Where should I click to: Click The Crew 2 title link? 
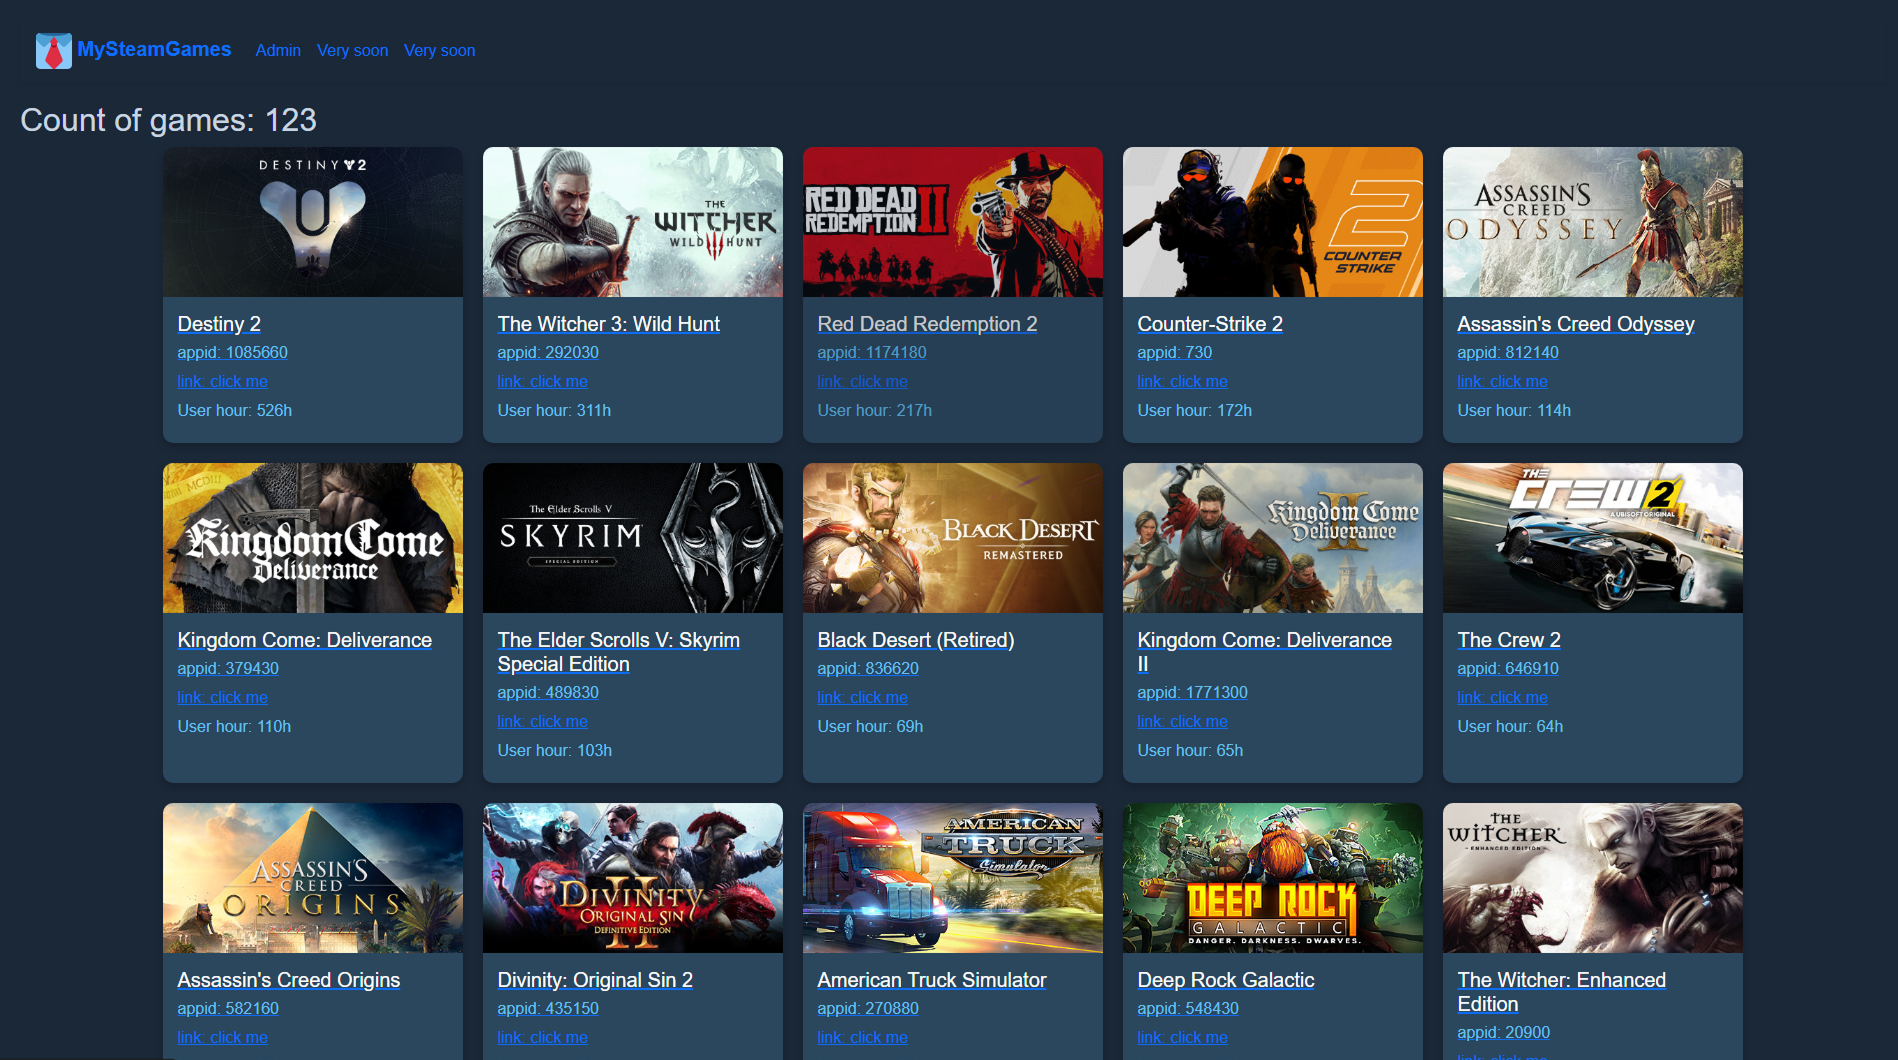coord(1508,640)
